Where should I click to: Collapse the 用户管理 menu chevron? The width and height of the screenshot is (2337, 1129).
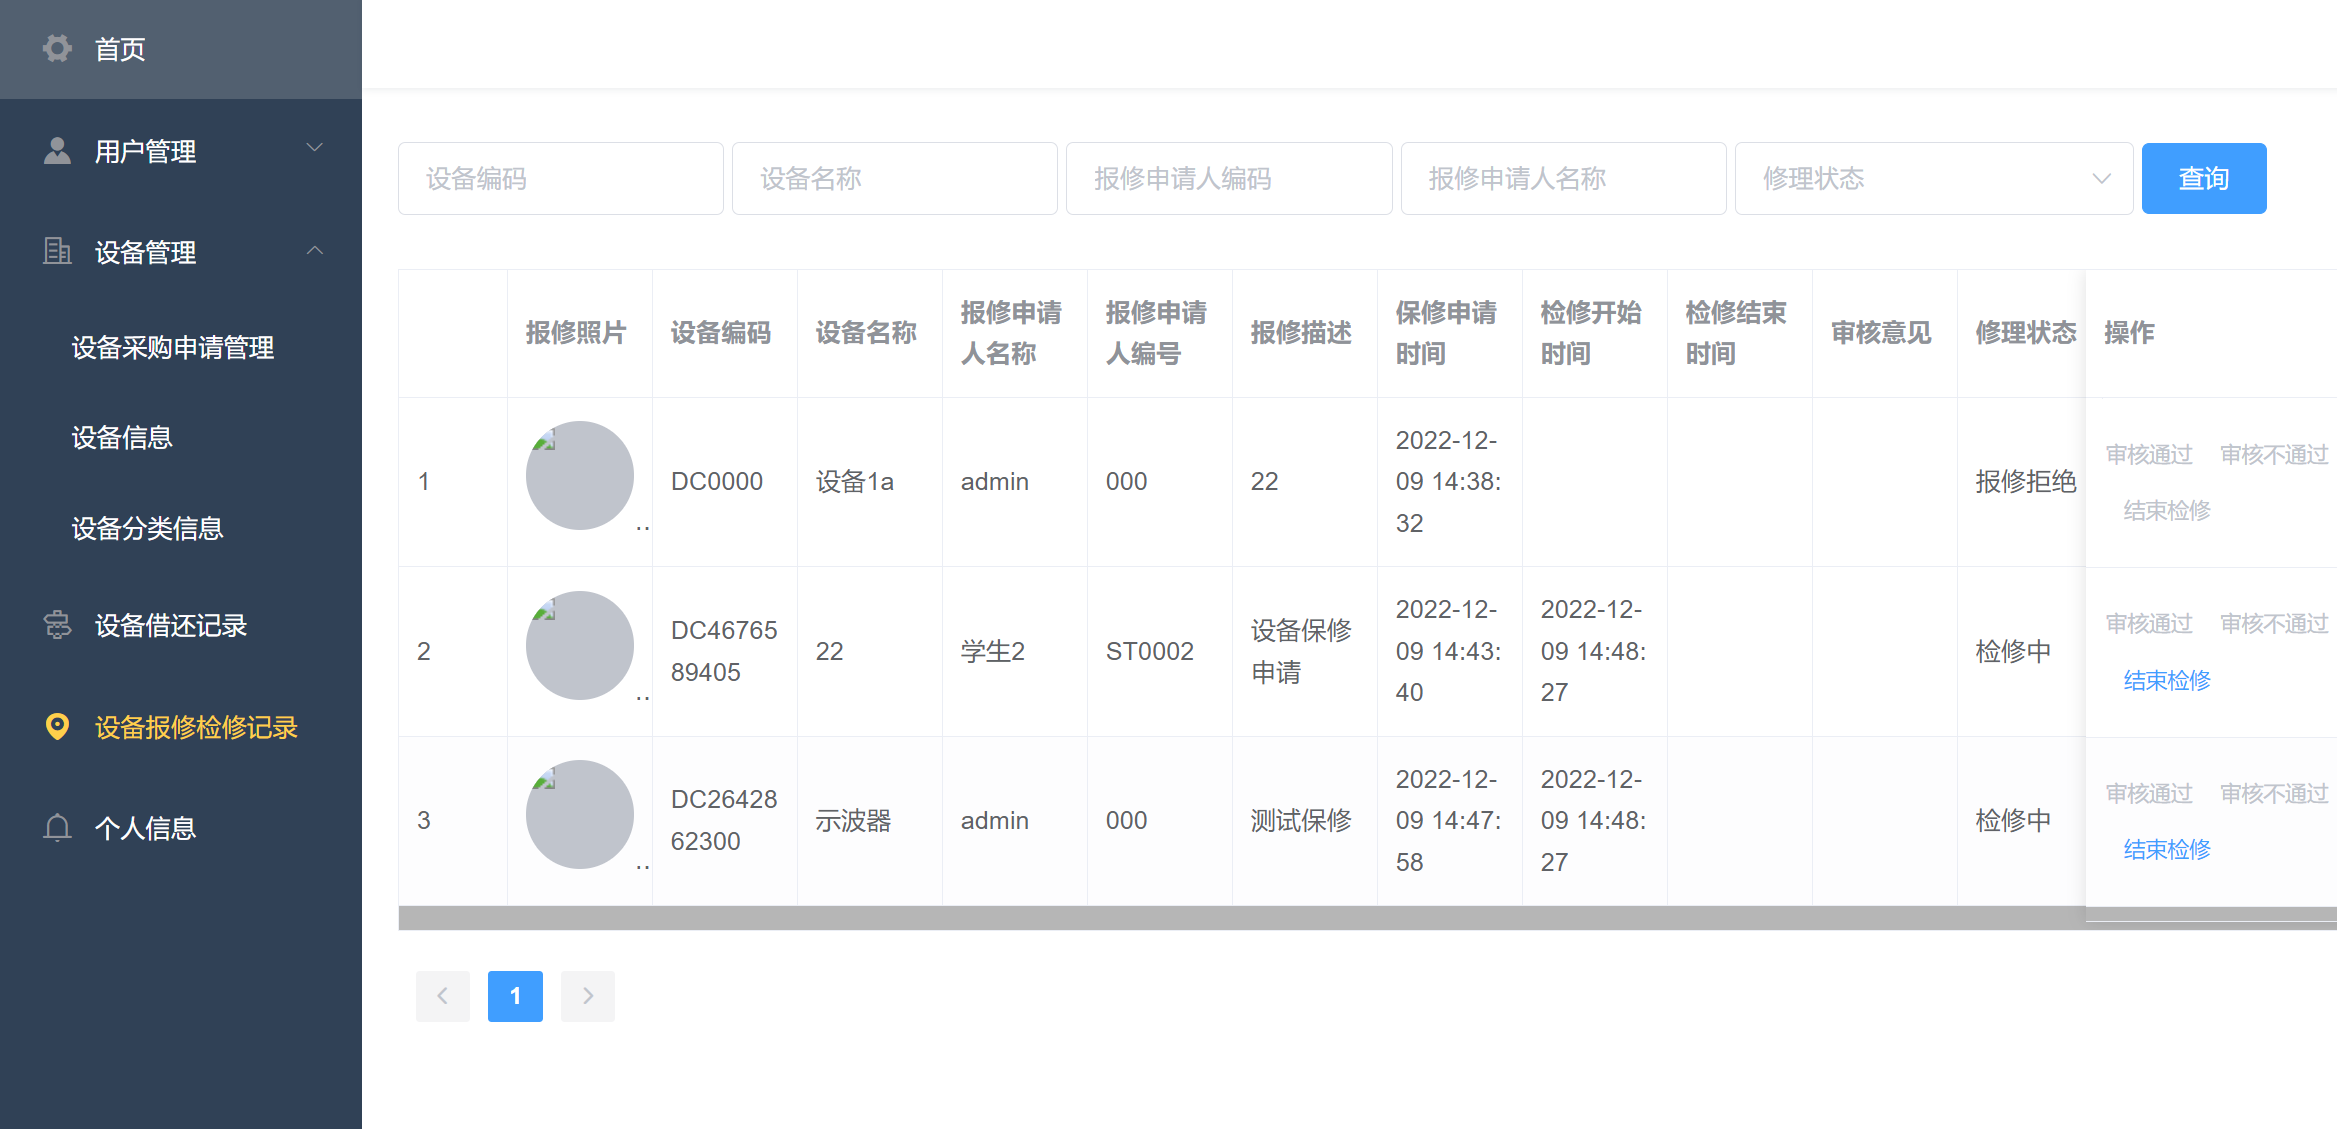tap(315, 147)
